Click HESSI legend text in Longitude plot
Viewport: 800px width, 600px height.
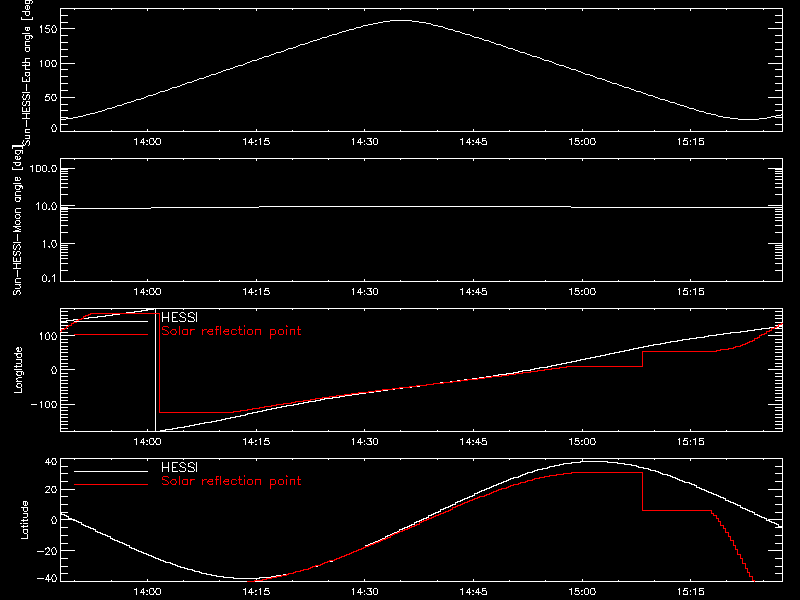[x=179, y=317]
